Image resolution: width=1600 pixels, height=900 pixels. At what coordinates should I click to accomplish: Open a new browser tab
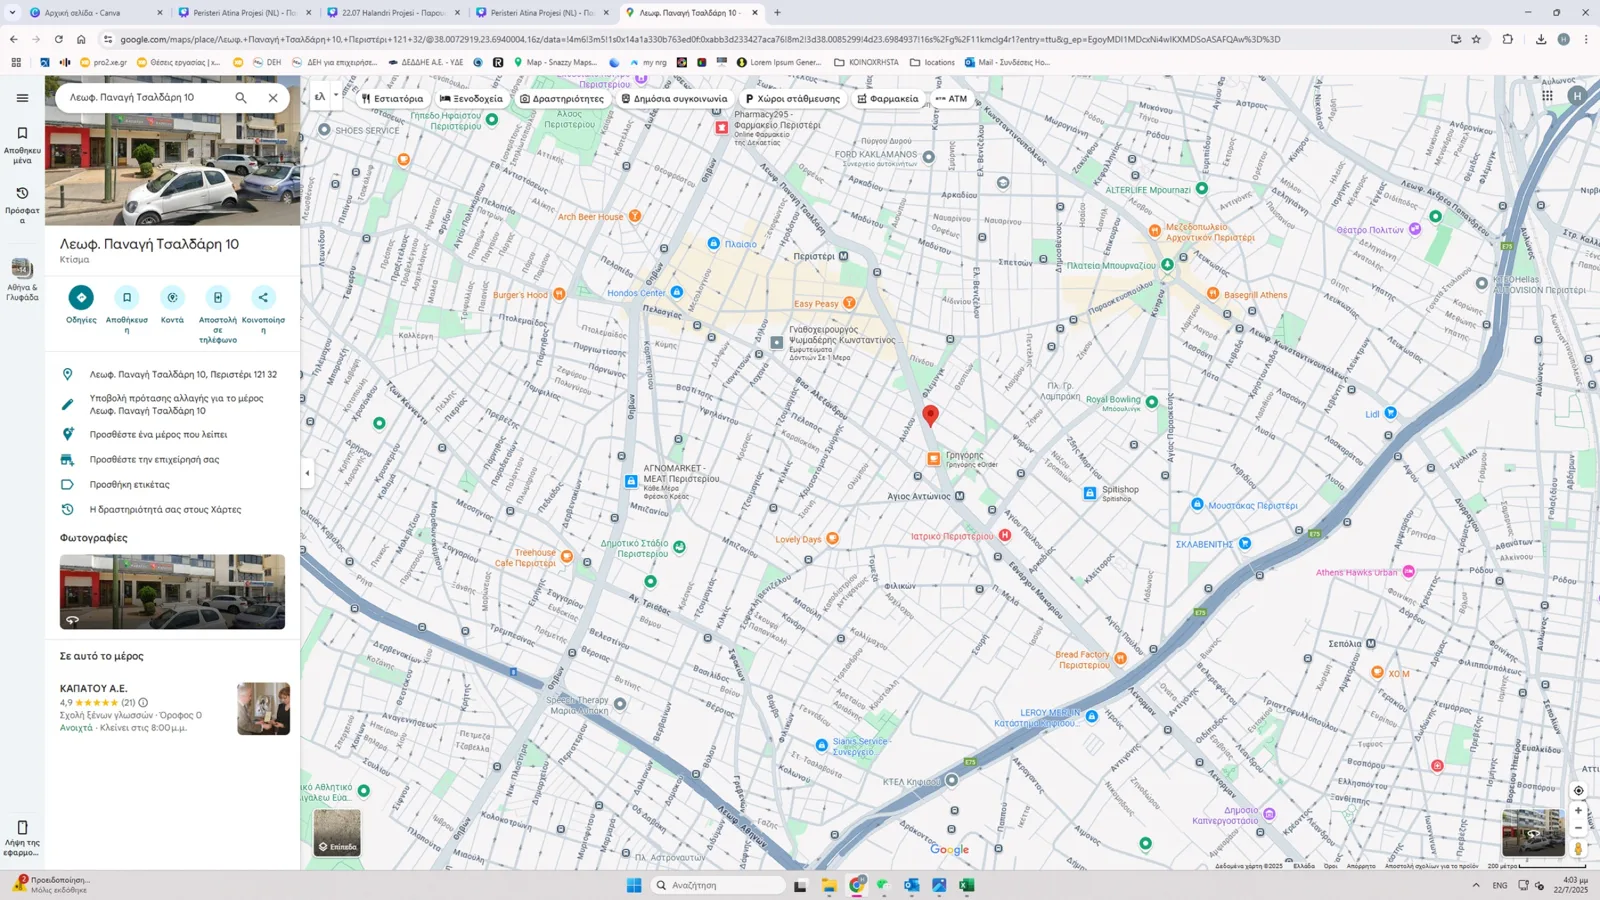777,13
